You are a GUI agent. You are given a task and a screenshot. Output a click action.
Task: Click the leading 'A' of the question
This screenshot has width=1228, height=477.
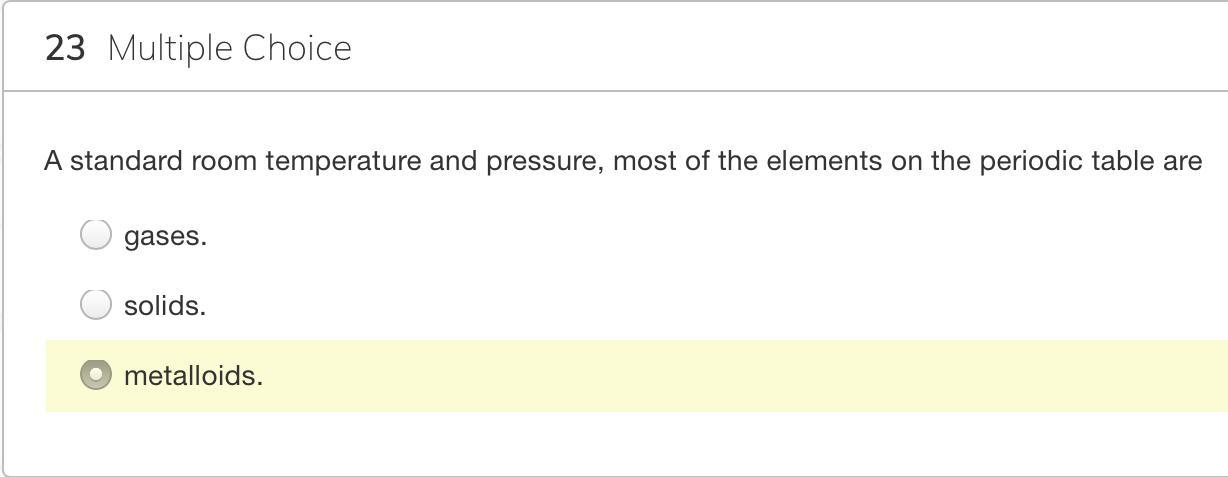point(53,161)
